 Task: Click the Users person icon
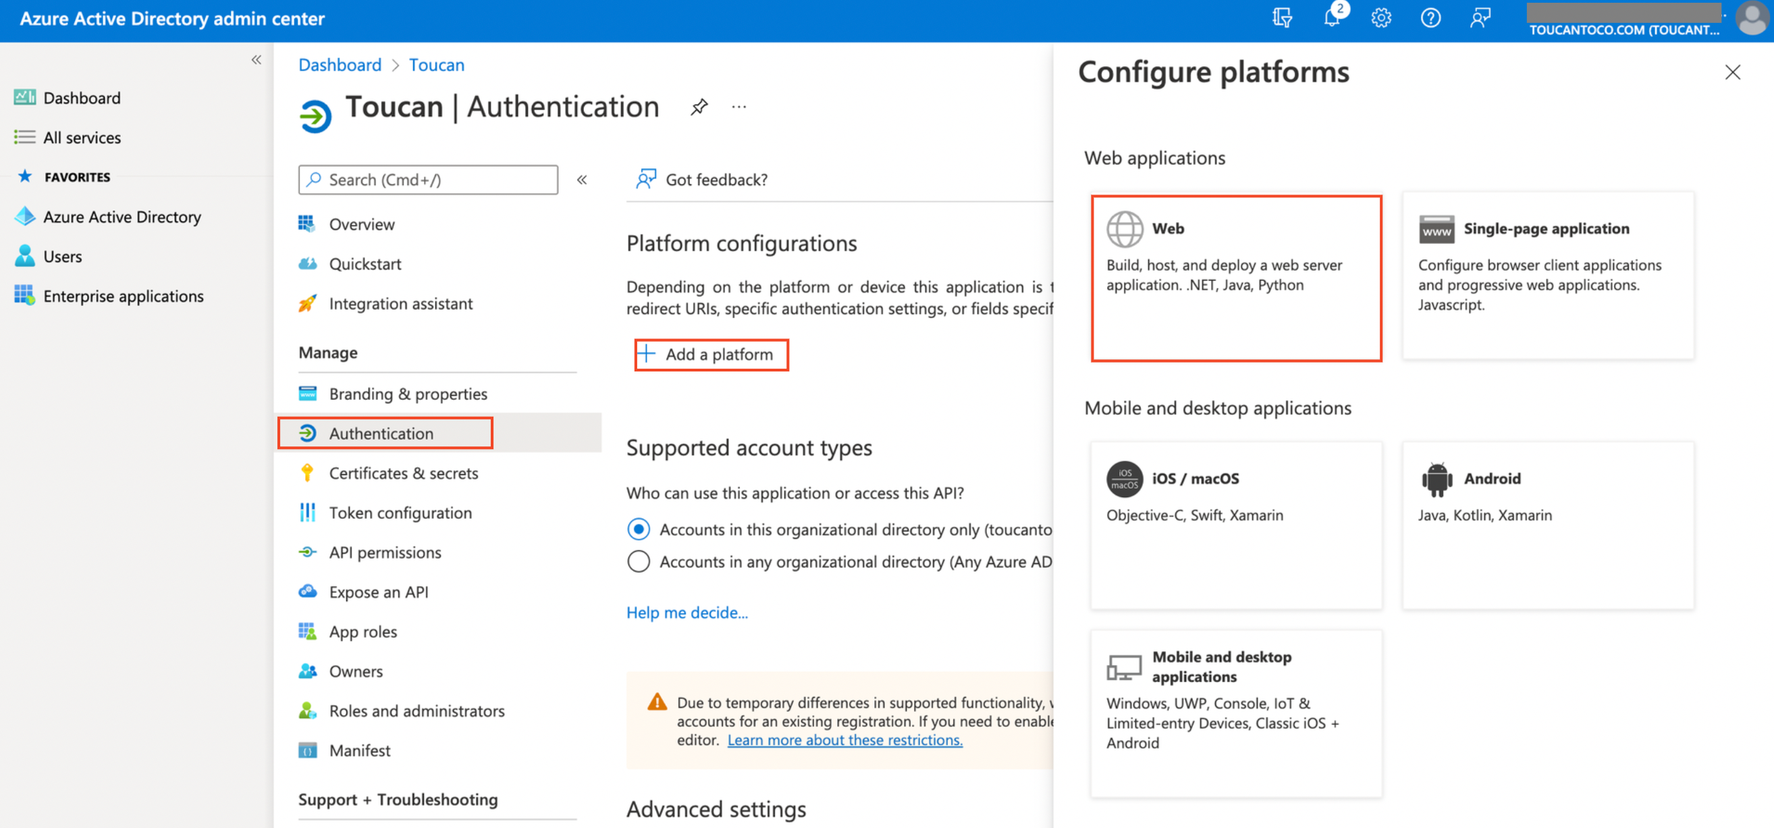[x=24, y=256]
